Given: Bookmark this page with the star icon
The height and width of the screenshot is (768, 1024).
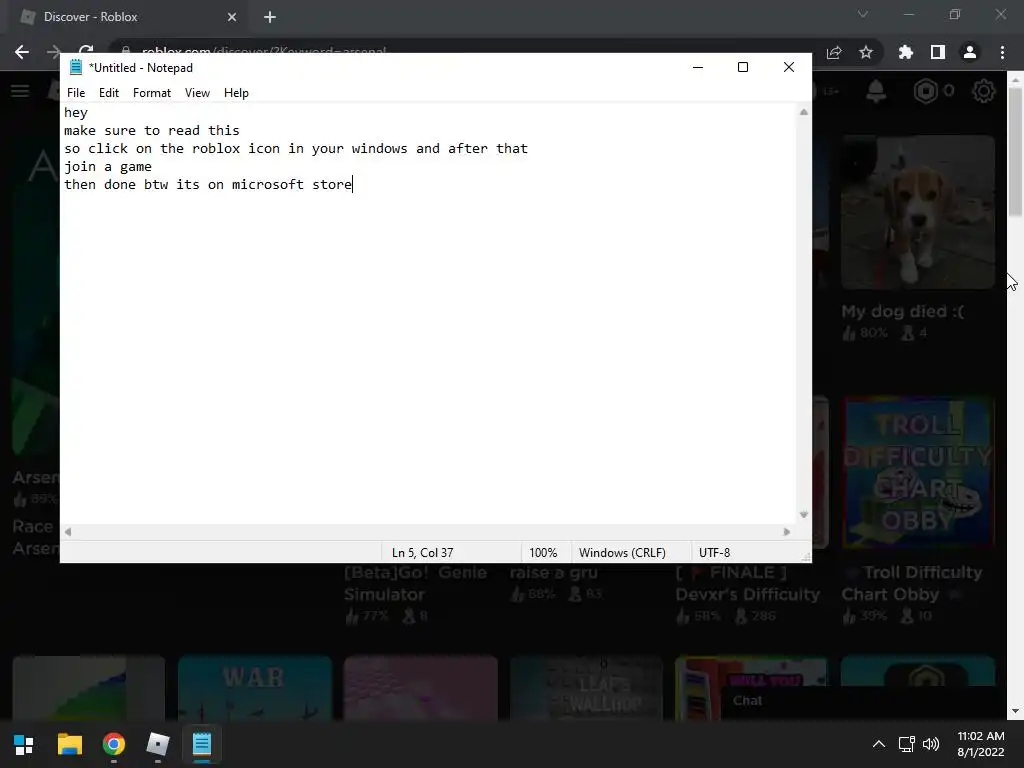Looking at the screenshot, I should click(x=866, y=52).
